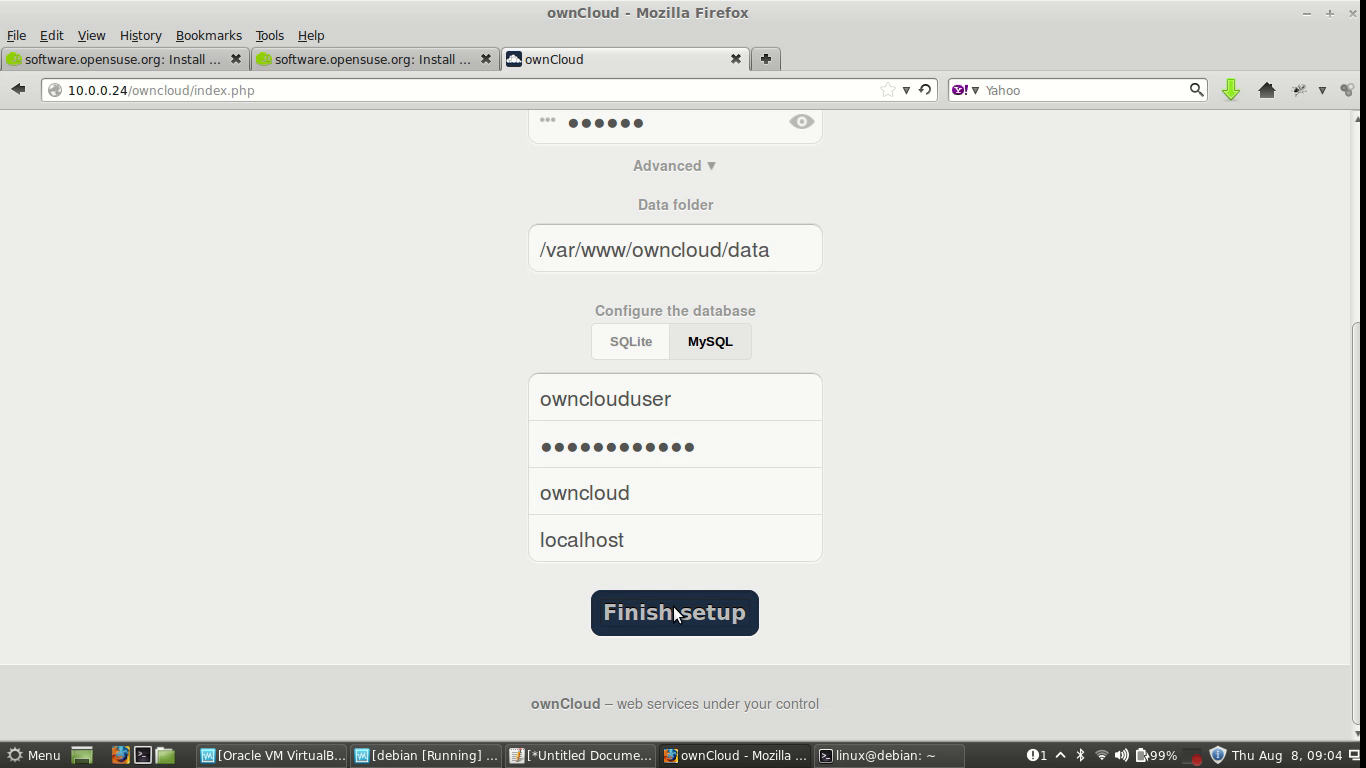Open the Help menu
The height and width of the screenshot is (768, 1366).
pyautogui.click(x=311, y=35)
